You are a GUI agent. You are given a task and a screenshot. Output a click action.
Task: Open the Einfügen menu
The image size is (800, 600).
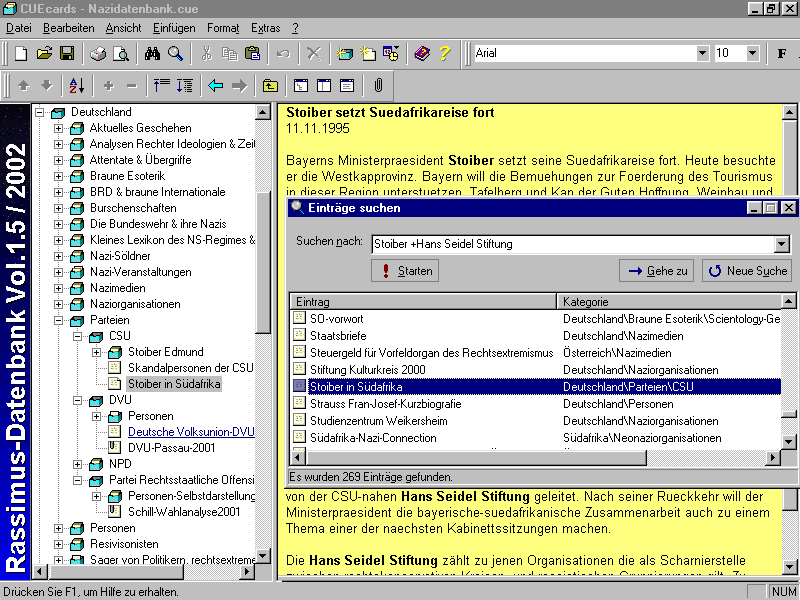click(x=174, y=28)
